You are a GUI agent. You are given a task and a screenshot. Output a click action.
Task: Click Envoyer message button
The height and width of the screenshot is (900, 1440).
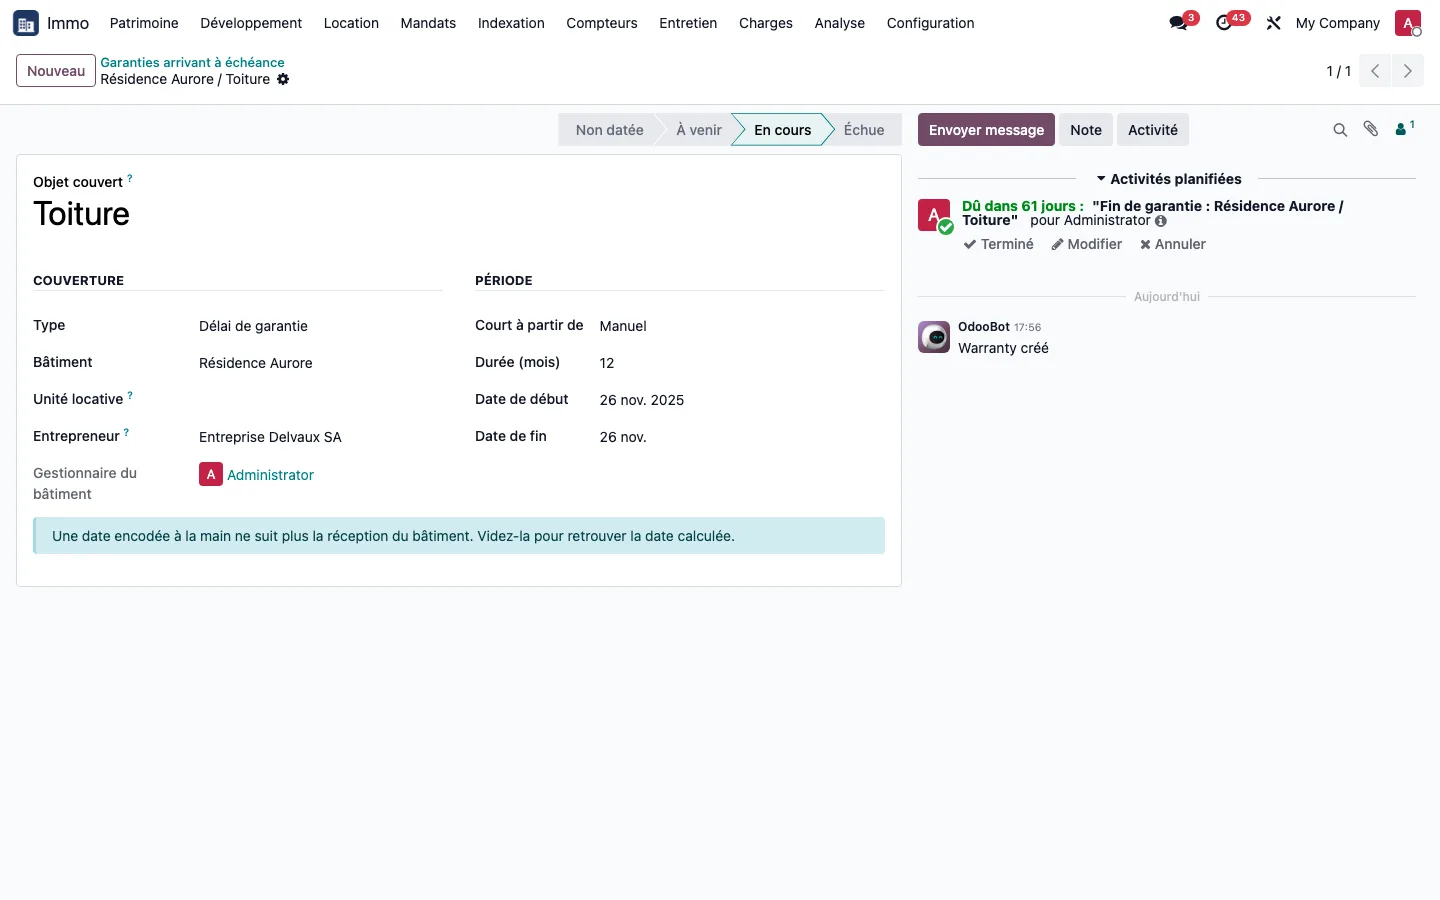tap(986, 130)
